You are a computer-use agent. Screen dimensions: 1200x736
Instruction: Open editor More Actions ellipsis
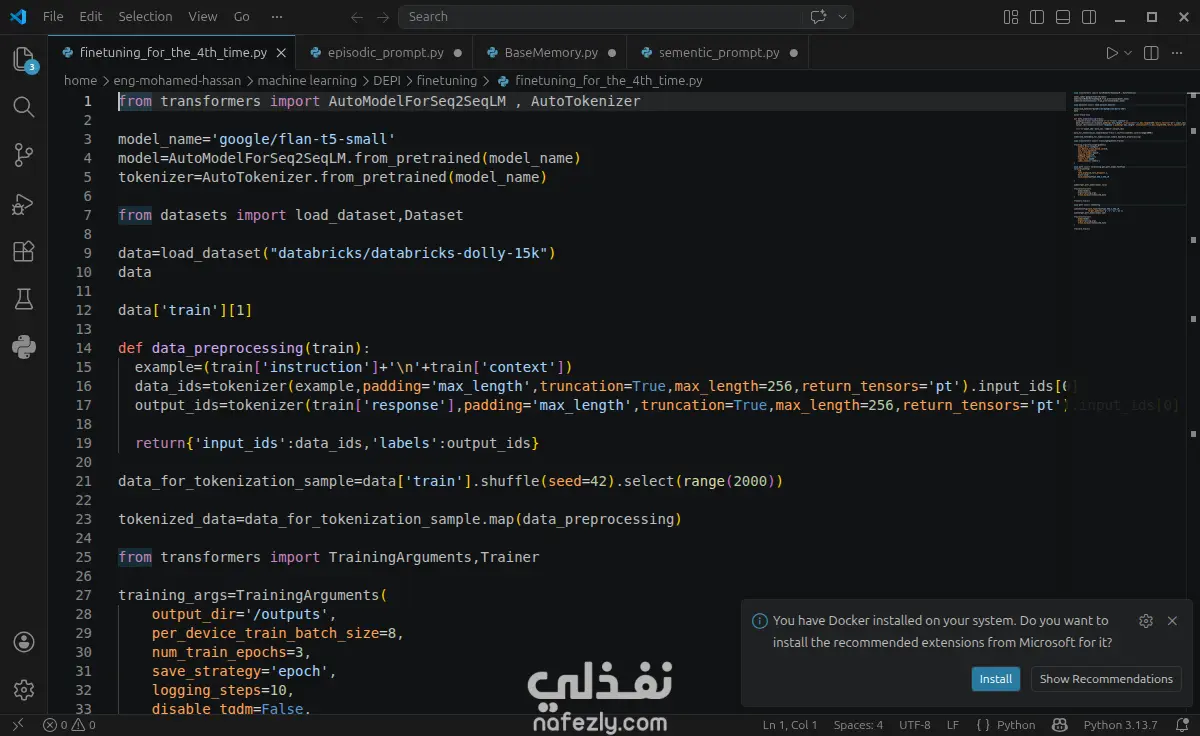coord(1179,53)
